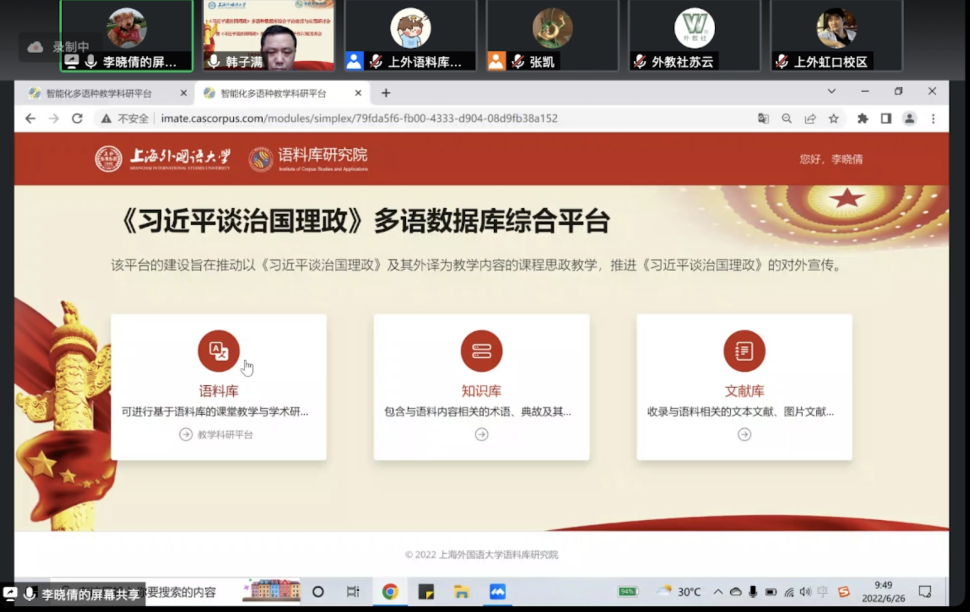The height and width of the screenshot is (612, 970).
Task: Toggle the bookmark star for this page
Action: (x=835, y=118)
